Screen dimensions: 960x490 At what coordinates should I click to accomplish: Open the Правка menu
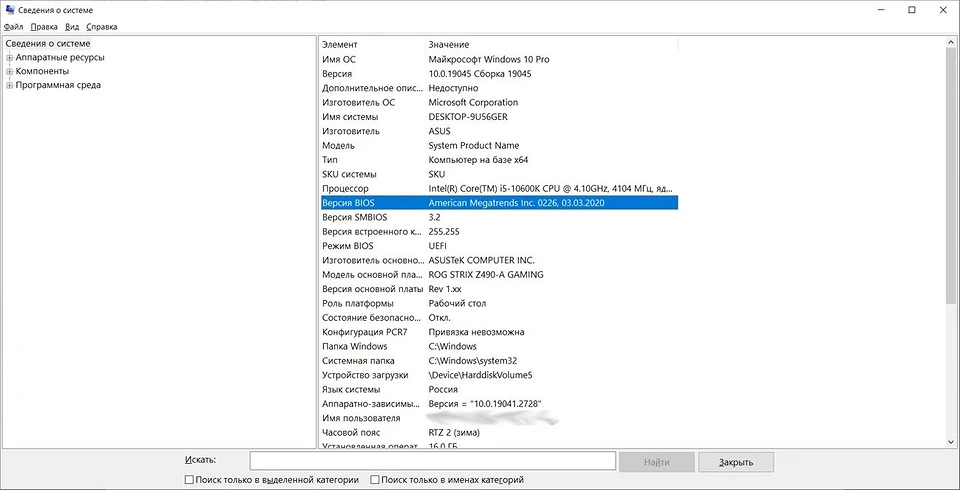point(44,27)
